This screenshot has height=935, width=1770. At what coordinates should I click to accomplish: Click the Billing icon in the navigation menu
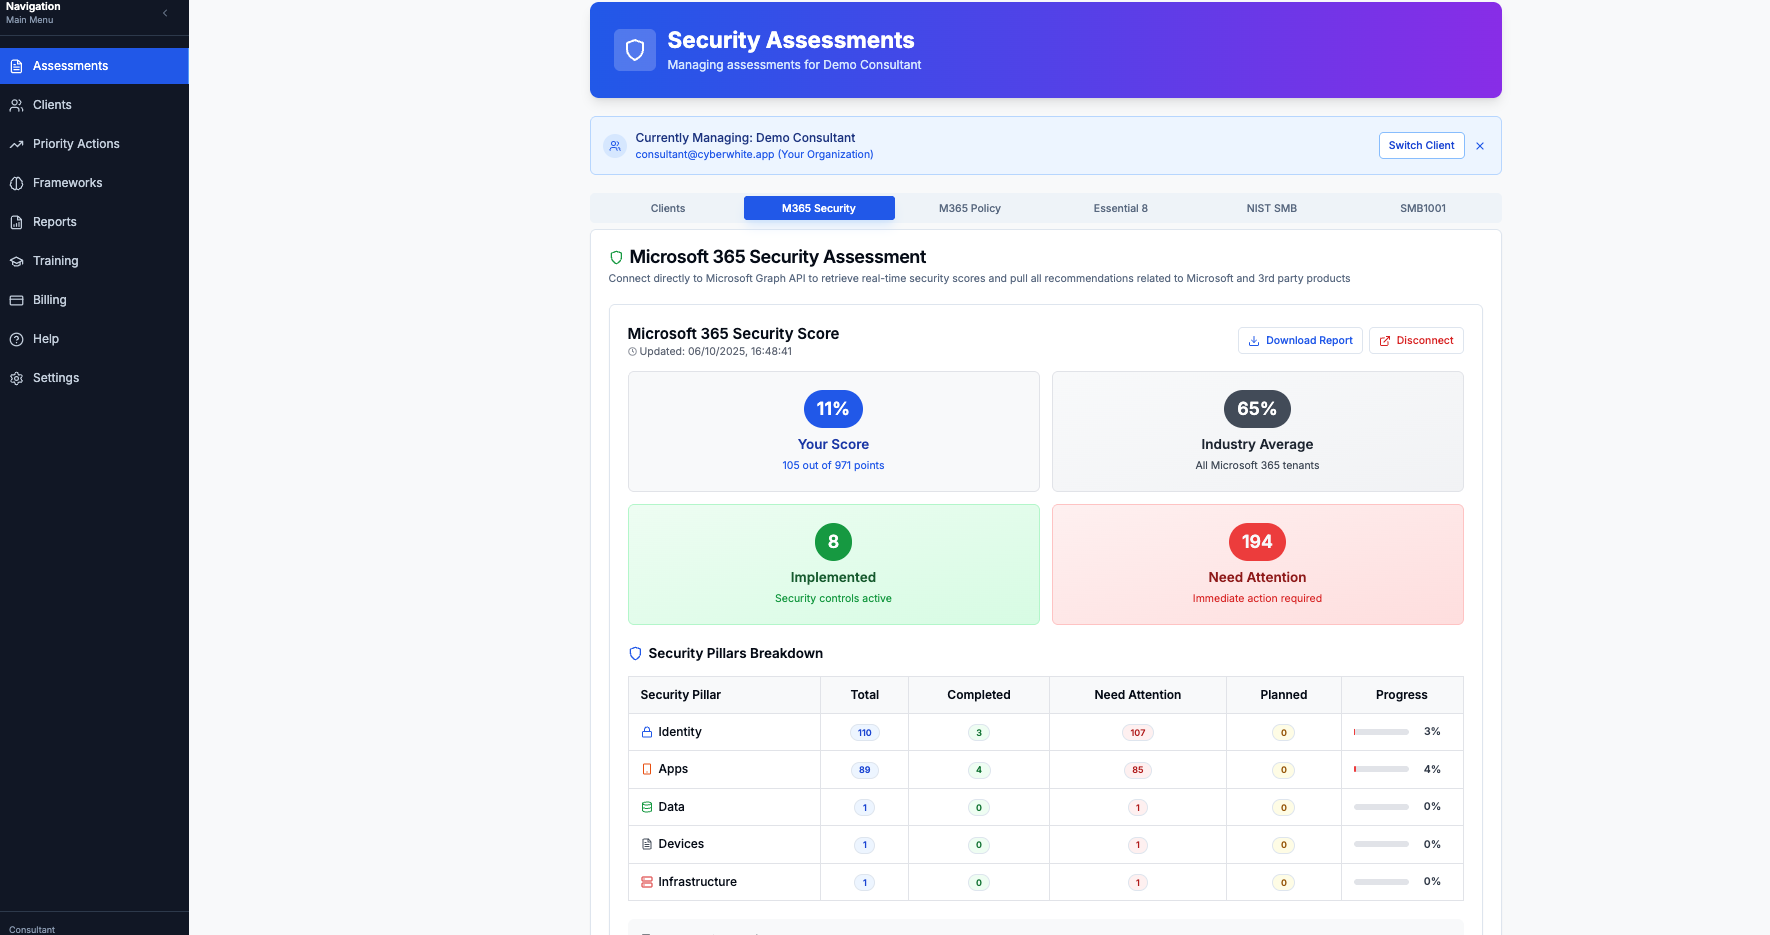coord(16,300)
